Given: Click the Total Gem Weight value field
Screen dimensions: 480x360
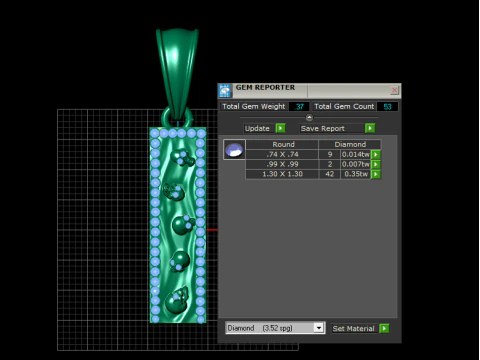Looking at the screenshot, I should coord(299,107).
